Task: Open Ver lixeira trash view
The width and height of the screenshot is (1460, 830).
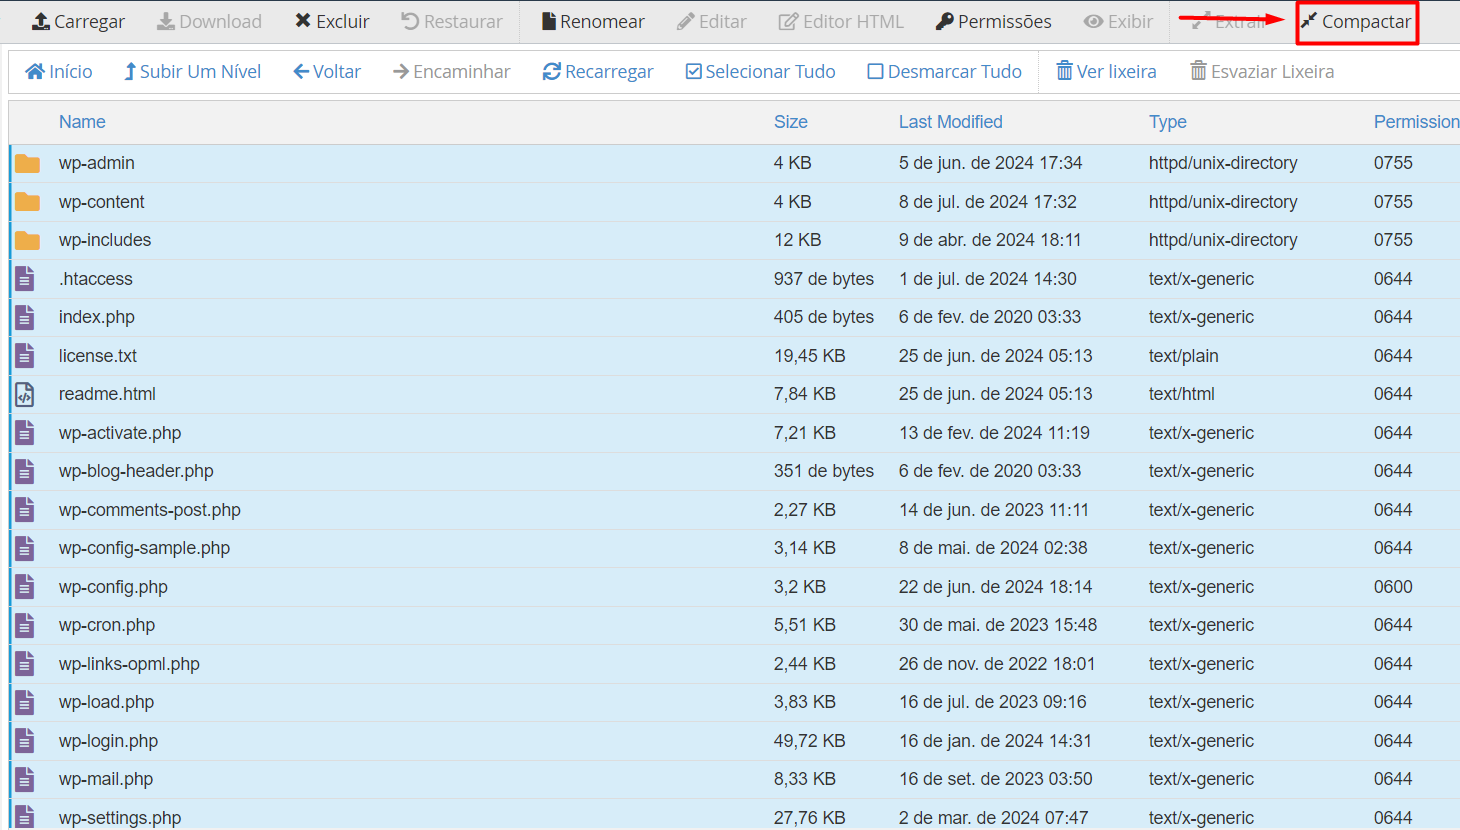Action: coord(1106,72)
